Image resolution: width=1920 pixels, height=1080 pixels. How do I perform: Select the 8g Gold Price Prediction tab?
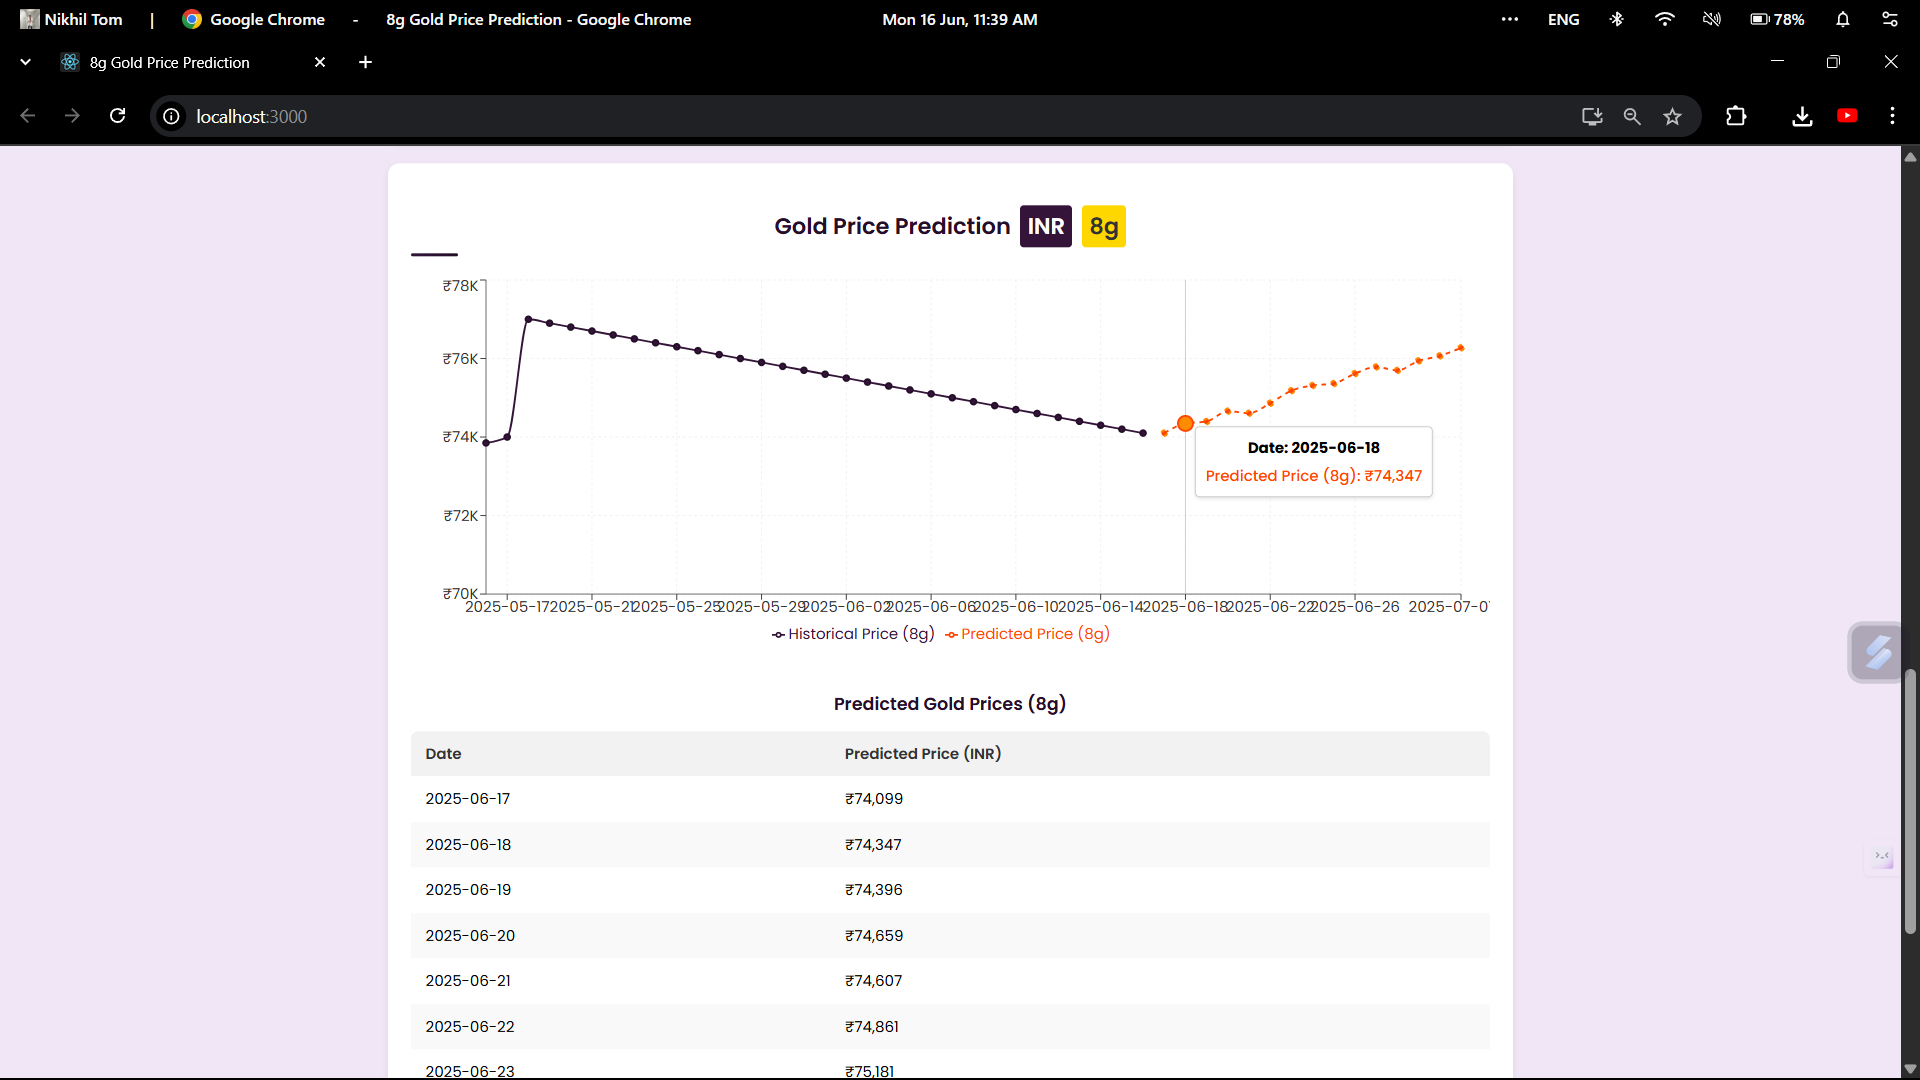coord(170,62)
